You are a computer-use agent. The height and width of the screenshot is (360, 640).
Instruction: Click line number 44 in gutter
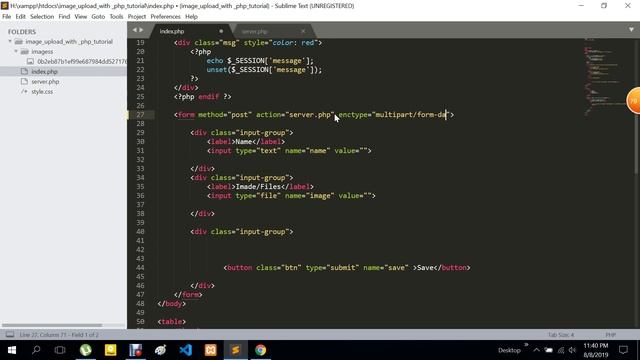pyautogui.click(x=140, y=268)
